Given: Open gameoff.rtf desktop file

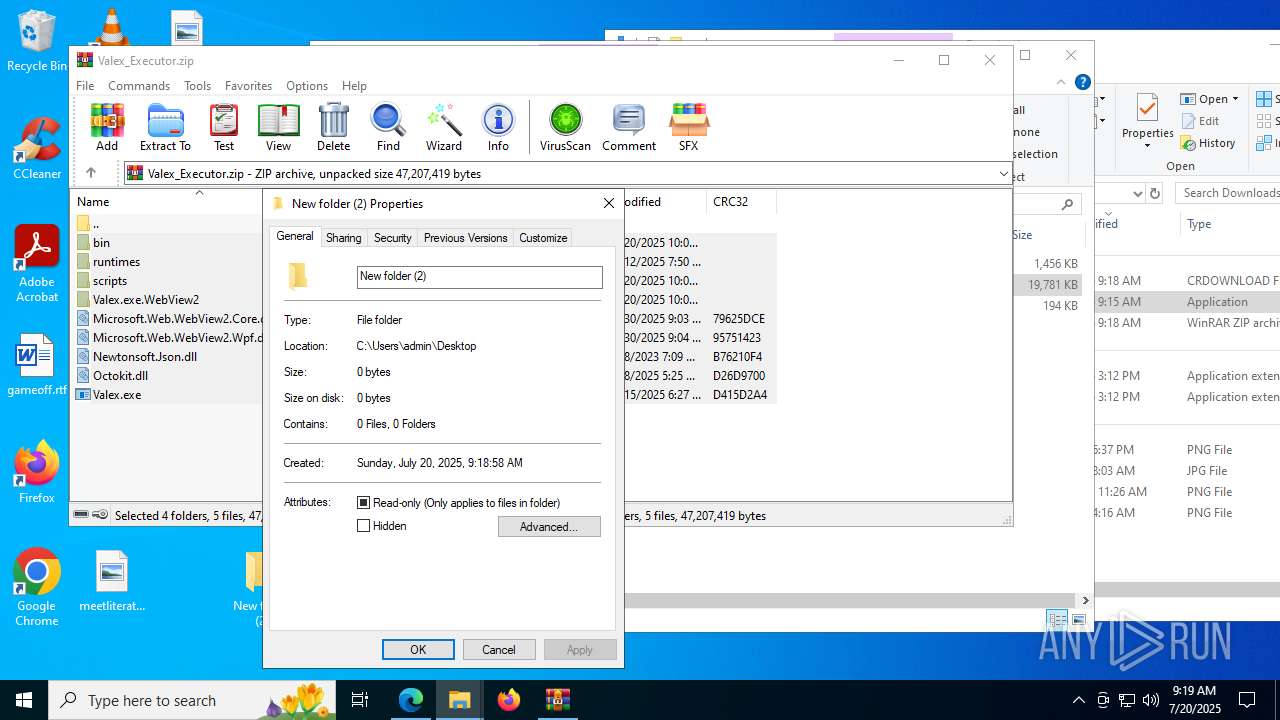Looking at the screenshot, I should [x=37, y=365].
